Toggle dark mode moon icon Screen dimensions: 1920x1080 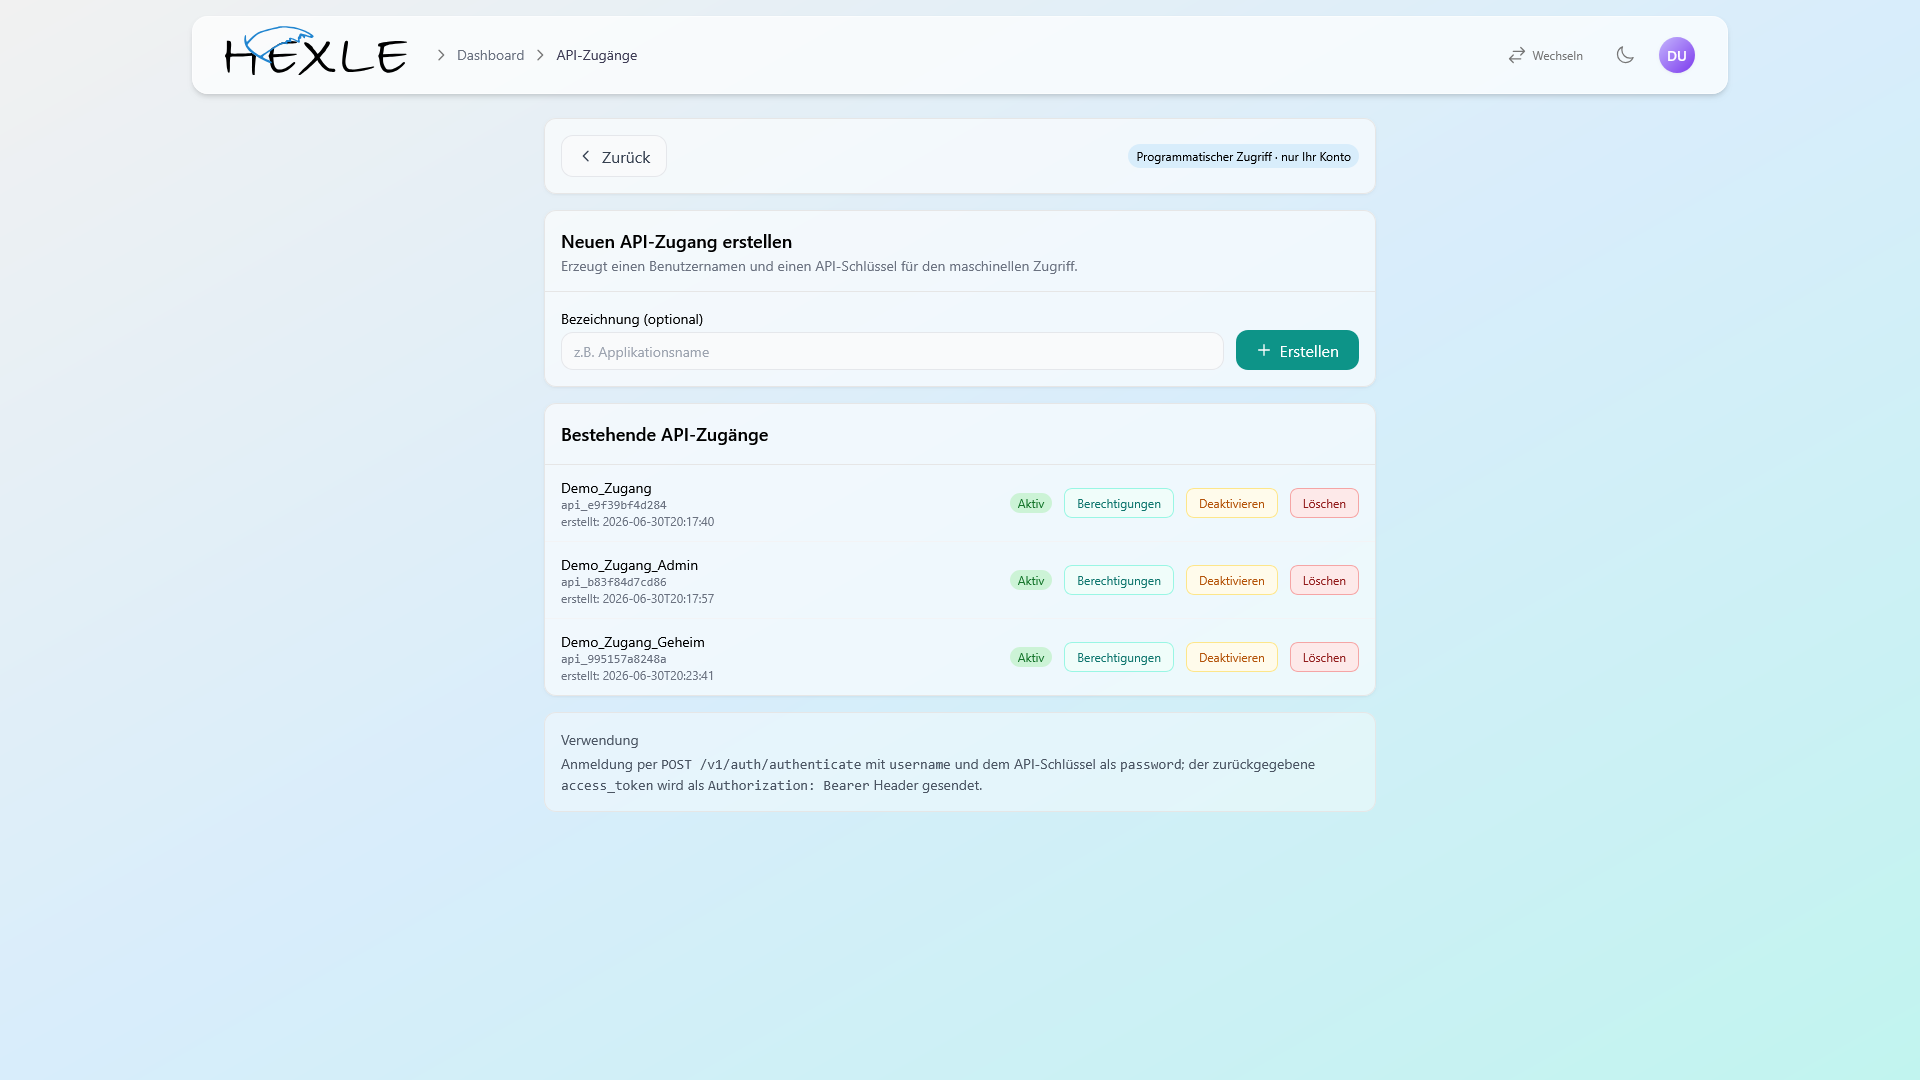1625,55
